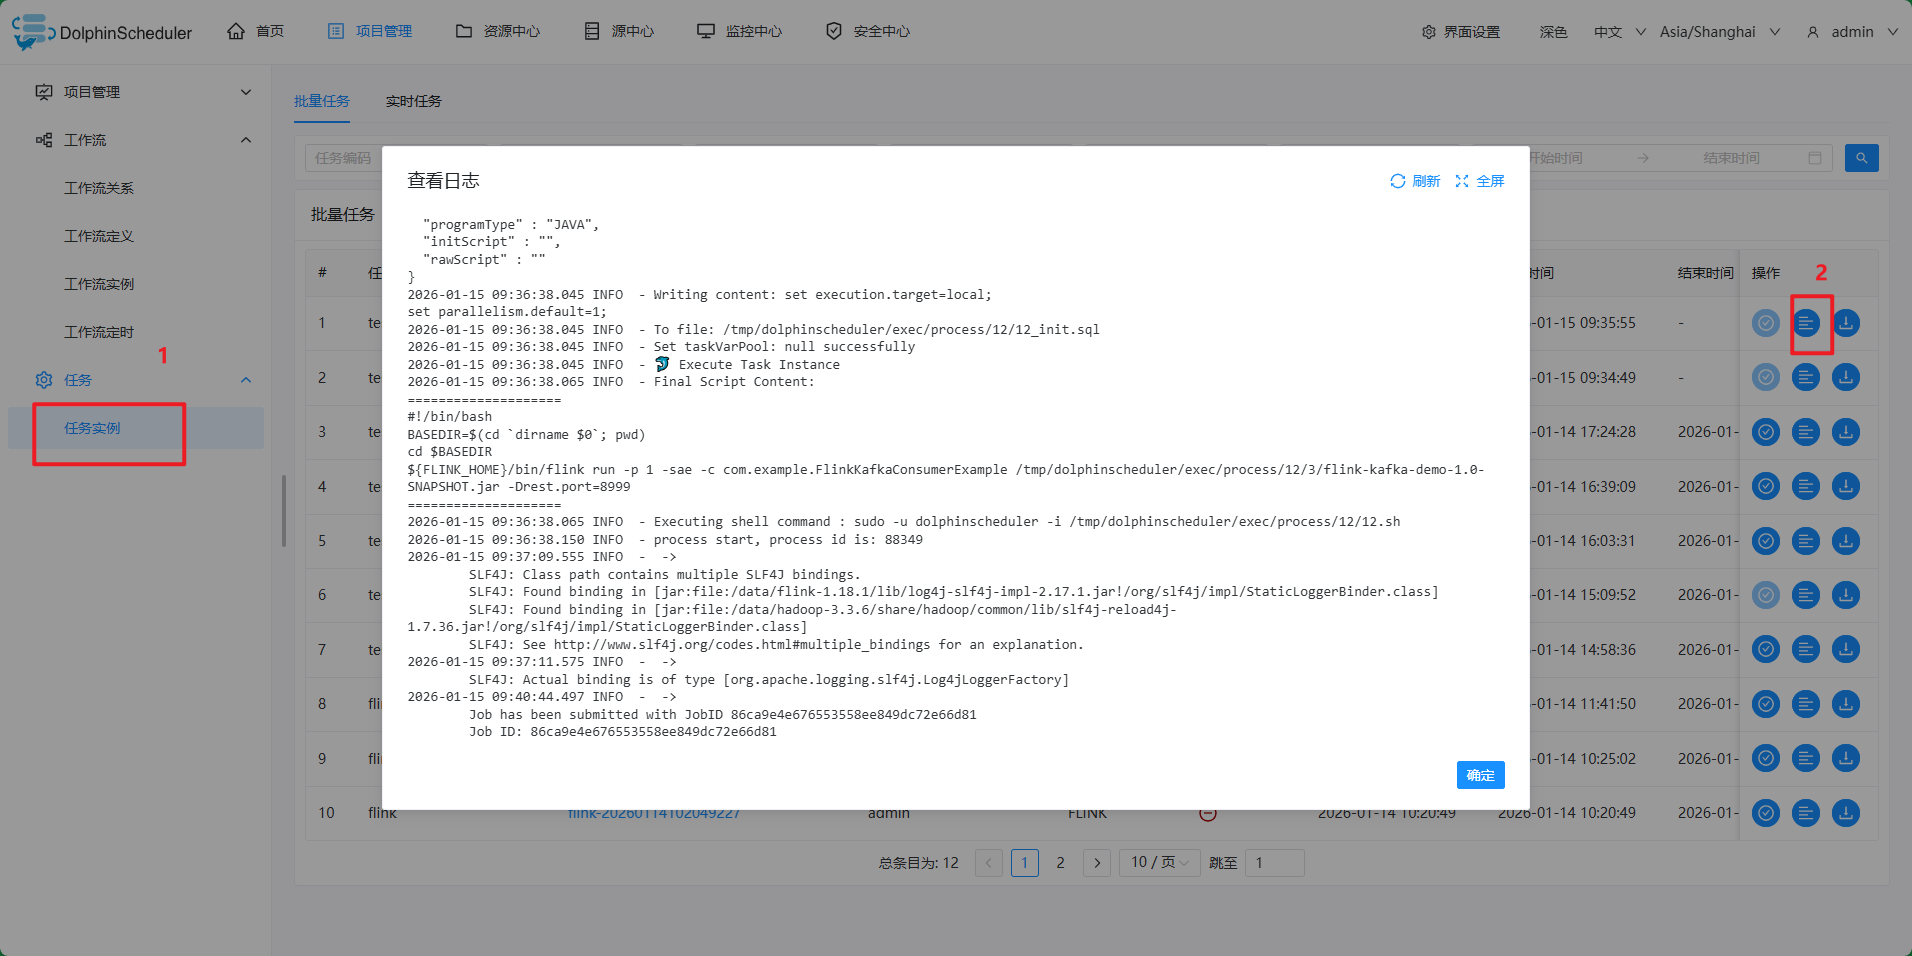Image resolution: width=1912 pixels, height=956 pixels.
Task: Click the search magnifier button in filter bar
Action: (1861, 157)
